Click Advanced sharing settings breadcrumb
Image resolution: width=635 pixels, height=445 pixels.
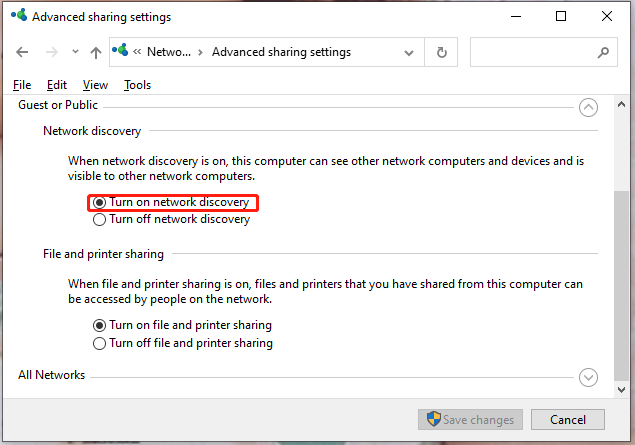click(281, 52)
